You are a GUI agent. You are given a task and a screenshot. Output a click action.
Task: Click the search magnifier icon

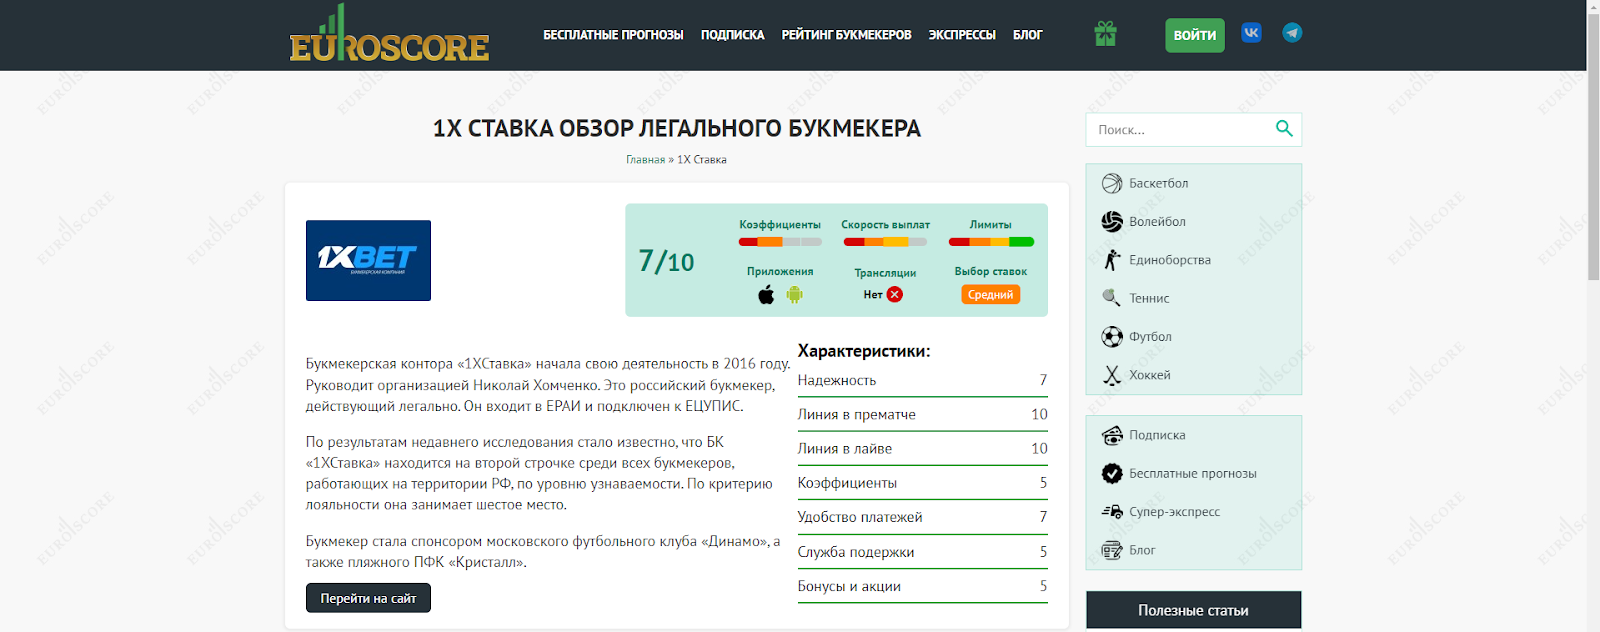click(1284, 129)
